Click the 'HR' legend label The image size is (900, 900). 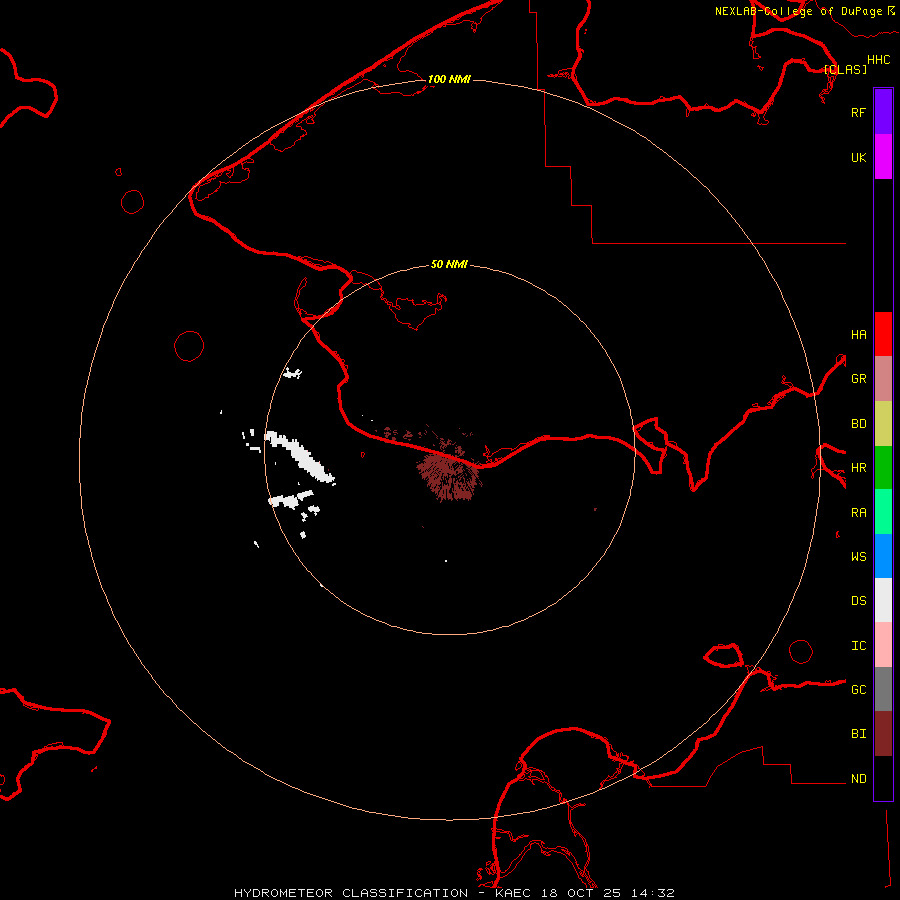click(859, 467)
